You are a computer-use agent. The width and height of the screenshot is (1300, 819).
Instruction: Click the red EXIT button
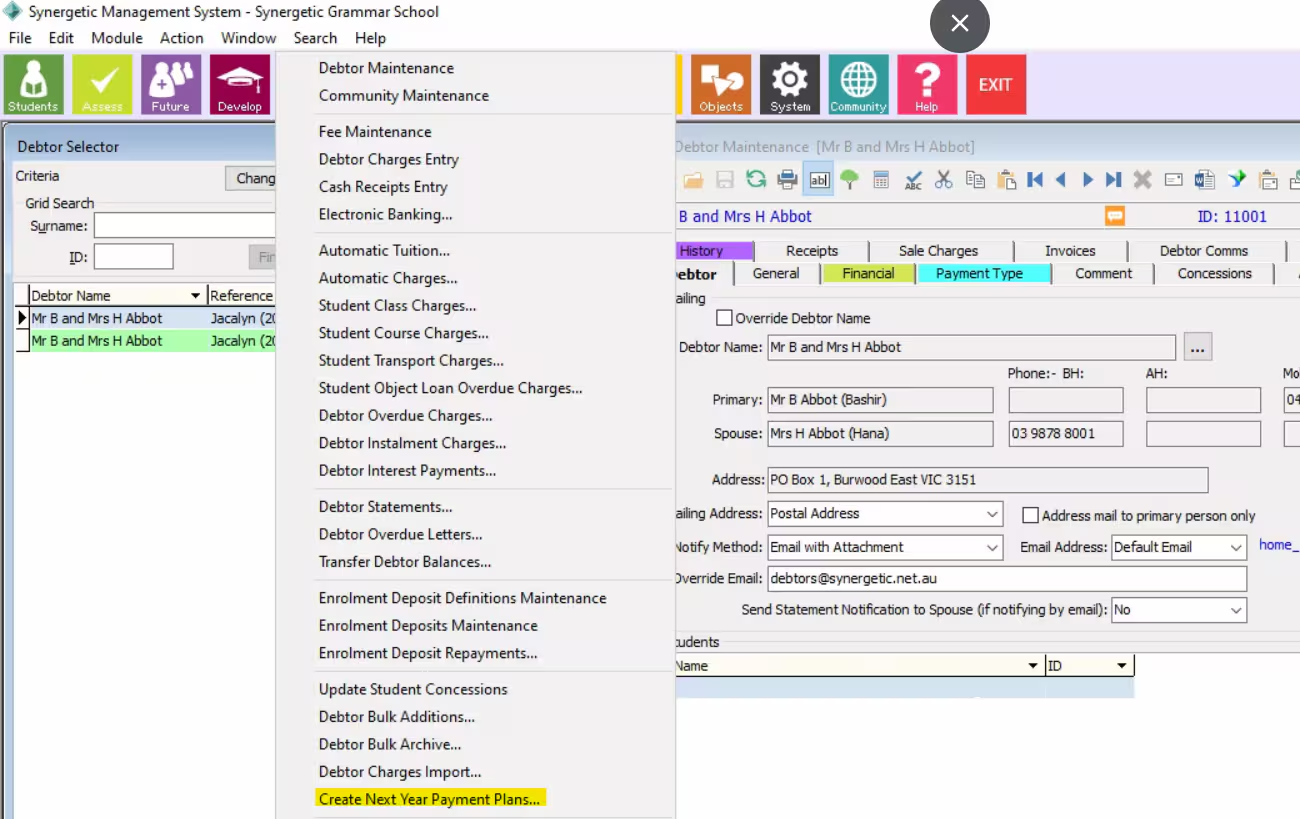(996, 85)
